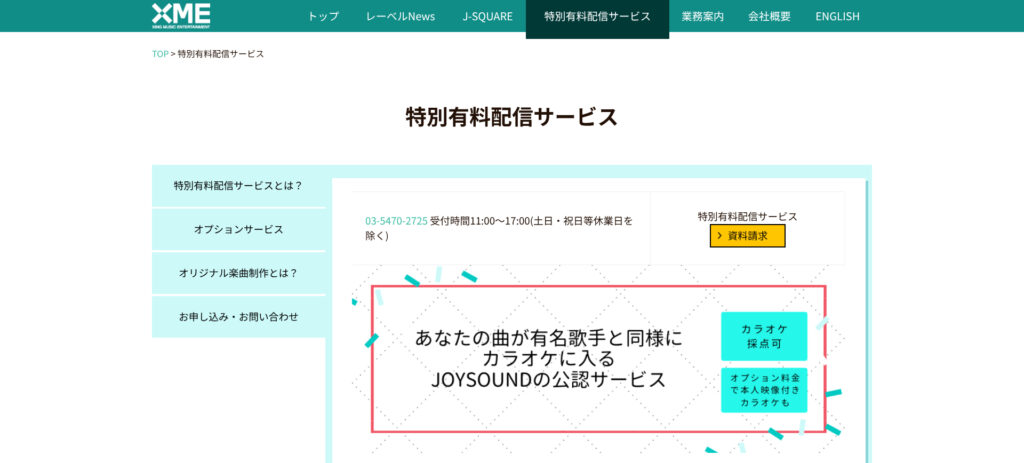Switch to the ENGLISH site link
1024x463 pixels.
(x=837, y=16)
